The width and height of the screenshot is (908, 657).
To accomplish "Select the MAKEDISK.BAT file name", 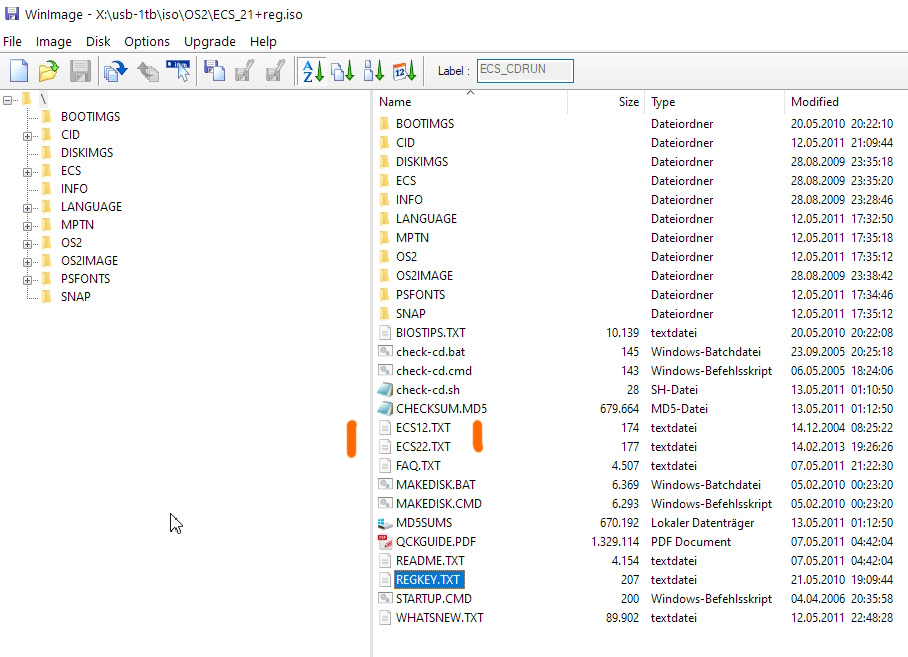I will pos(435,485).
